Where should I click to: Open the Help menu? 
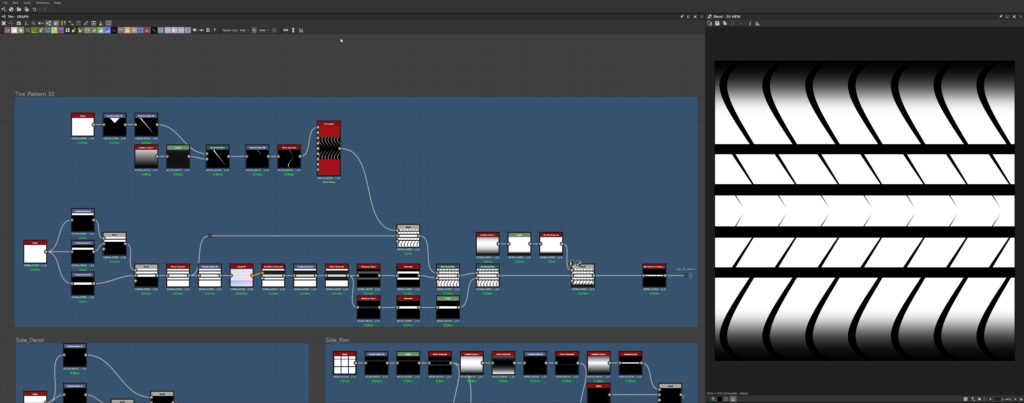57,3
